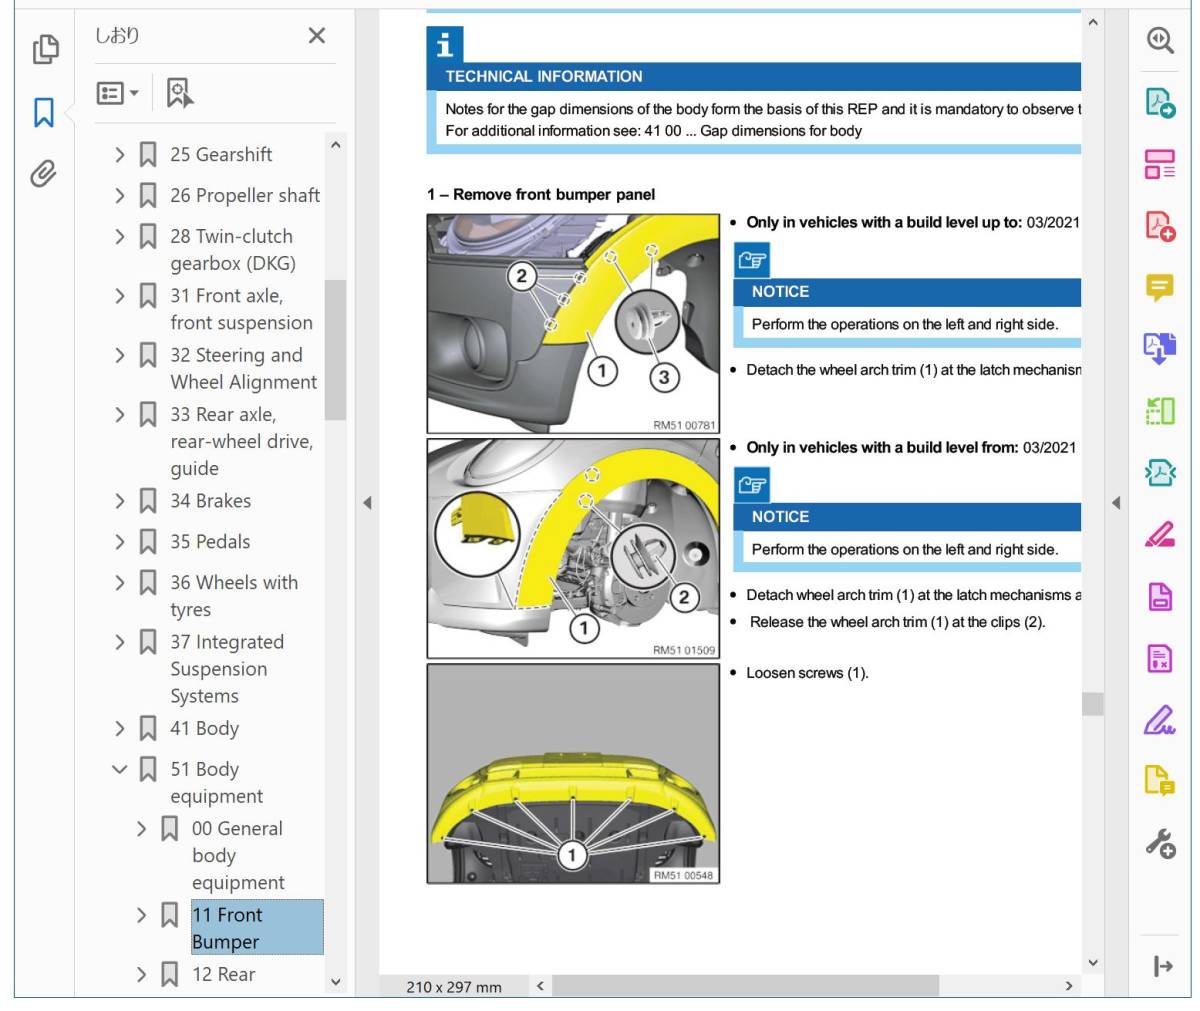The image size is (1200, 1011).
Task: Collapse the left navigation pane arrow
Action: (x=367, y=503)
